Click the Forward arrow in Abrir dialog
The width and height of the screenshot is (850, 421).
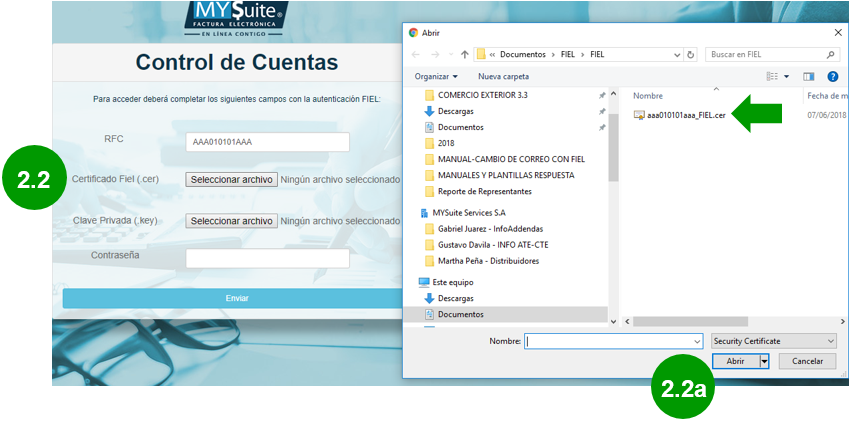coord(435,55)
